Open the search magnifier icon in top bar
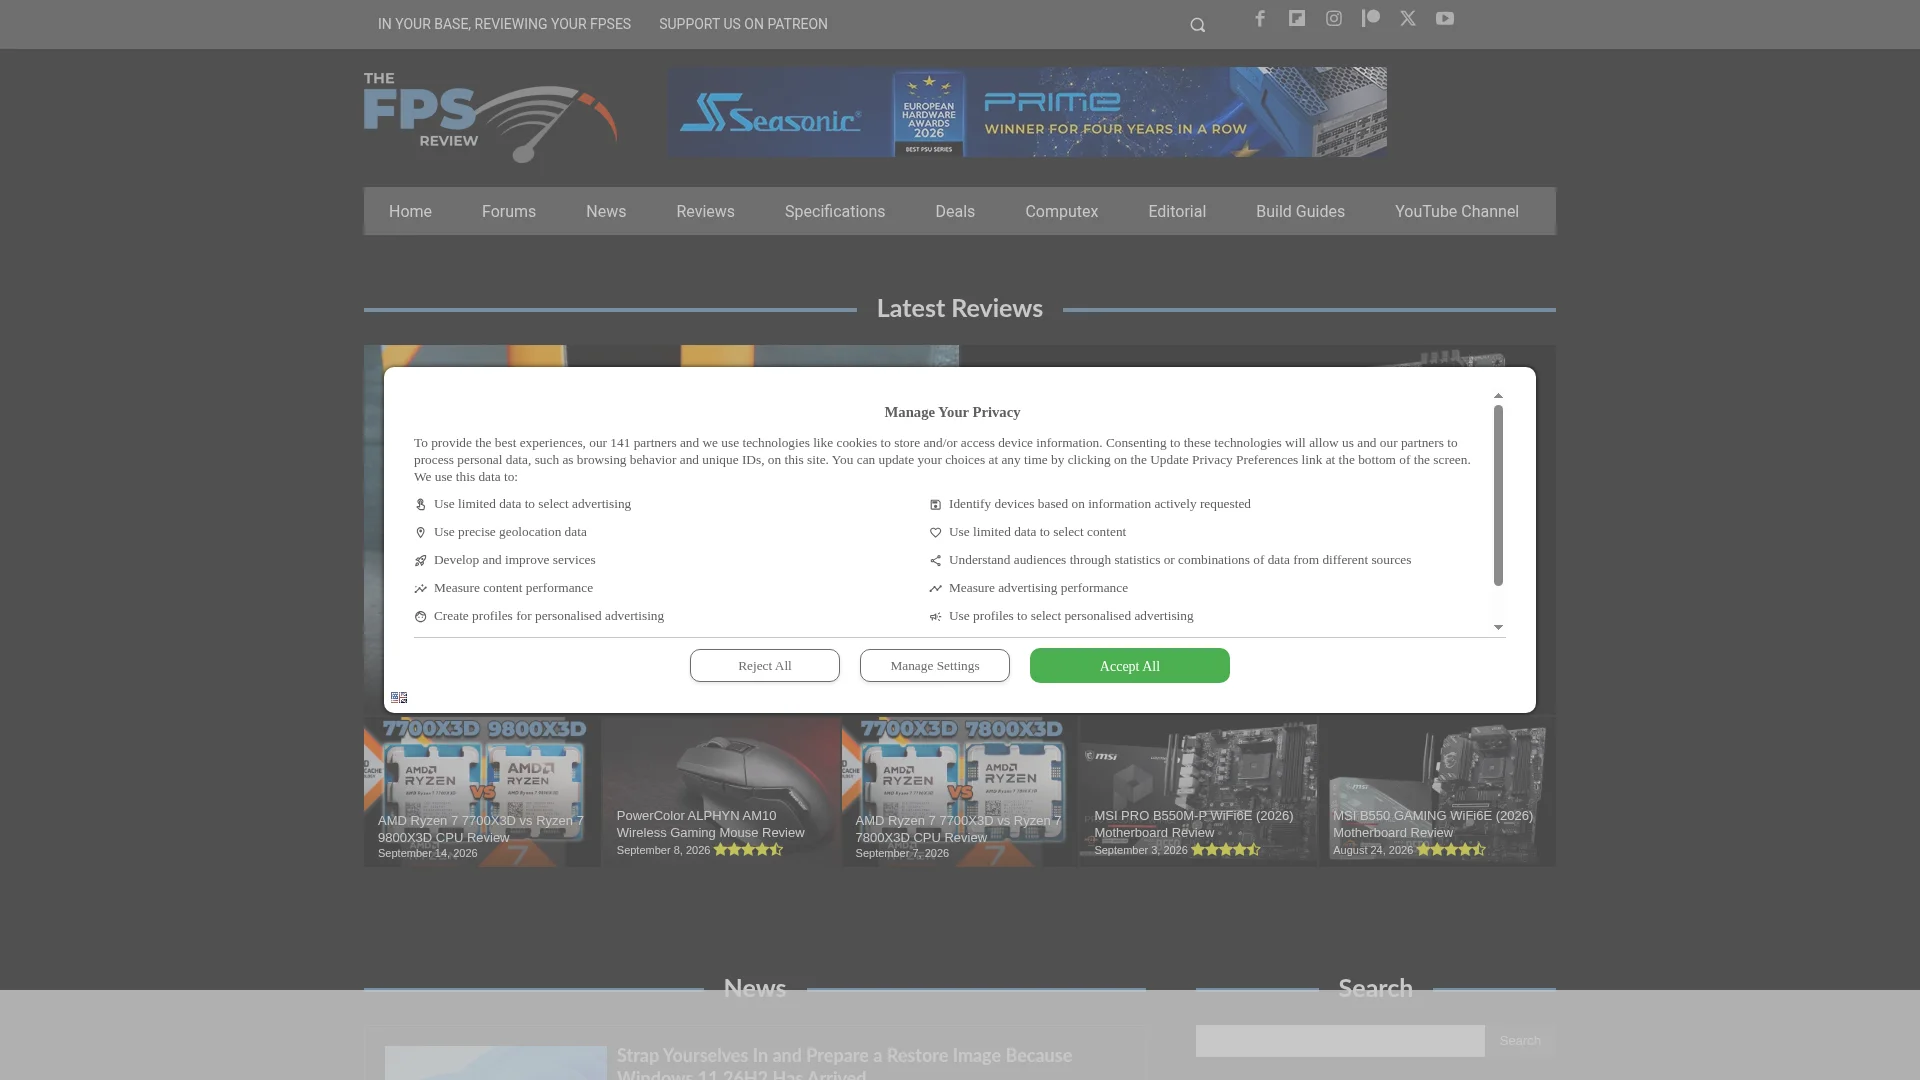 click(x=1197, y=25)
